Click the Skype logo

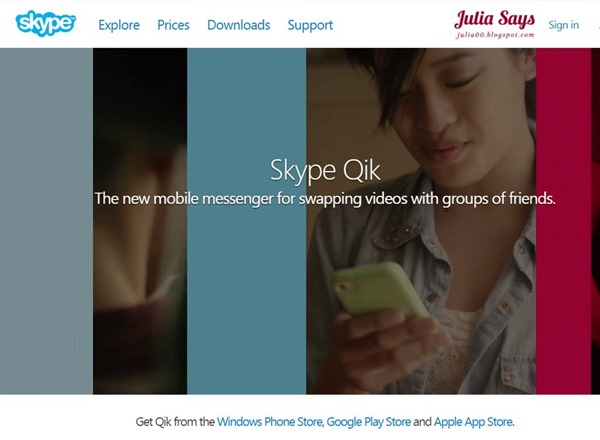pos(46,24)
